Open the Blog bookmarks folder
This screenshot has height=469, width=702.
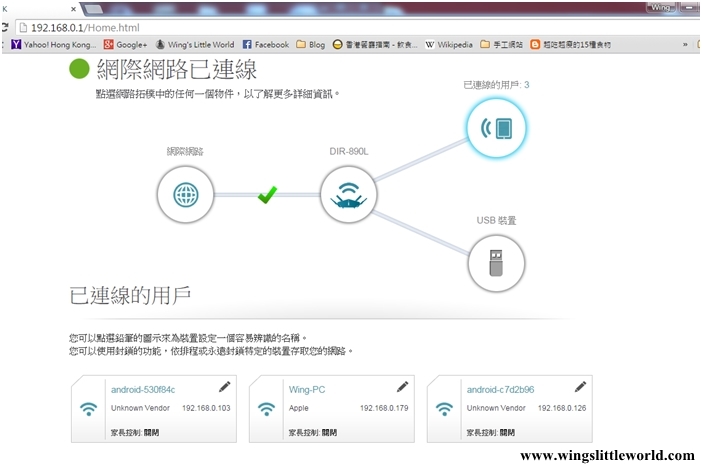tap(310, 45)
